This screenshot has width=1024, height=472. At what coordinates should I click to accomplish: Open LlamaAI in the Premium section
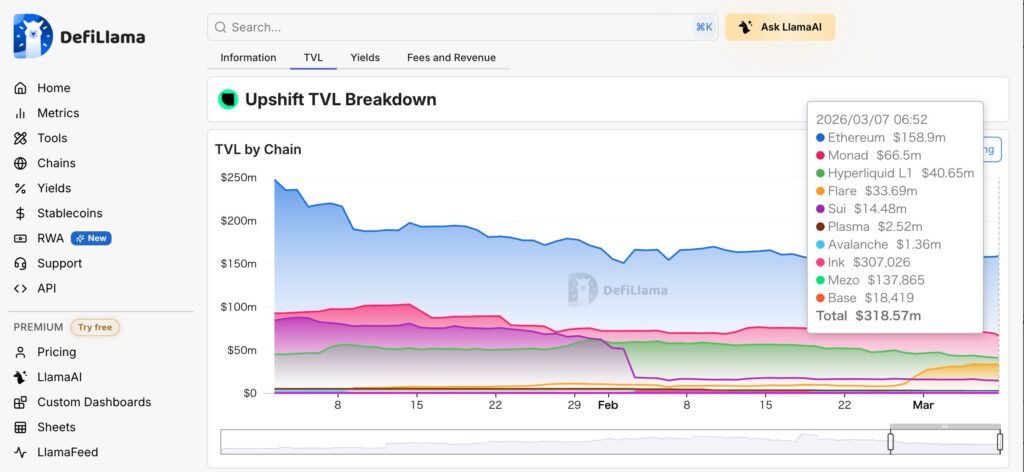pos(59,377)
